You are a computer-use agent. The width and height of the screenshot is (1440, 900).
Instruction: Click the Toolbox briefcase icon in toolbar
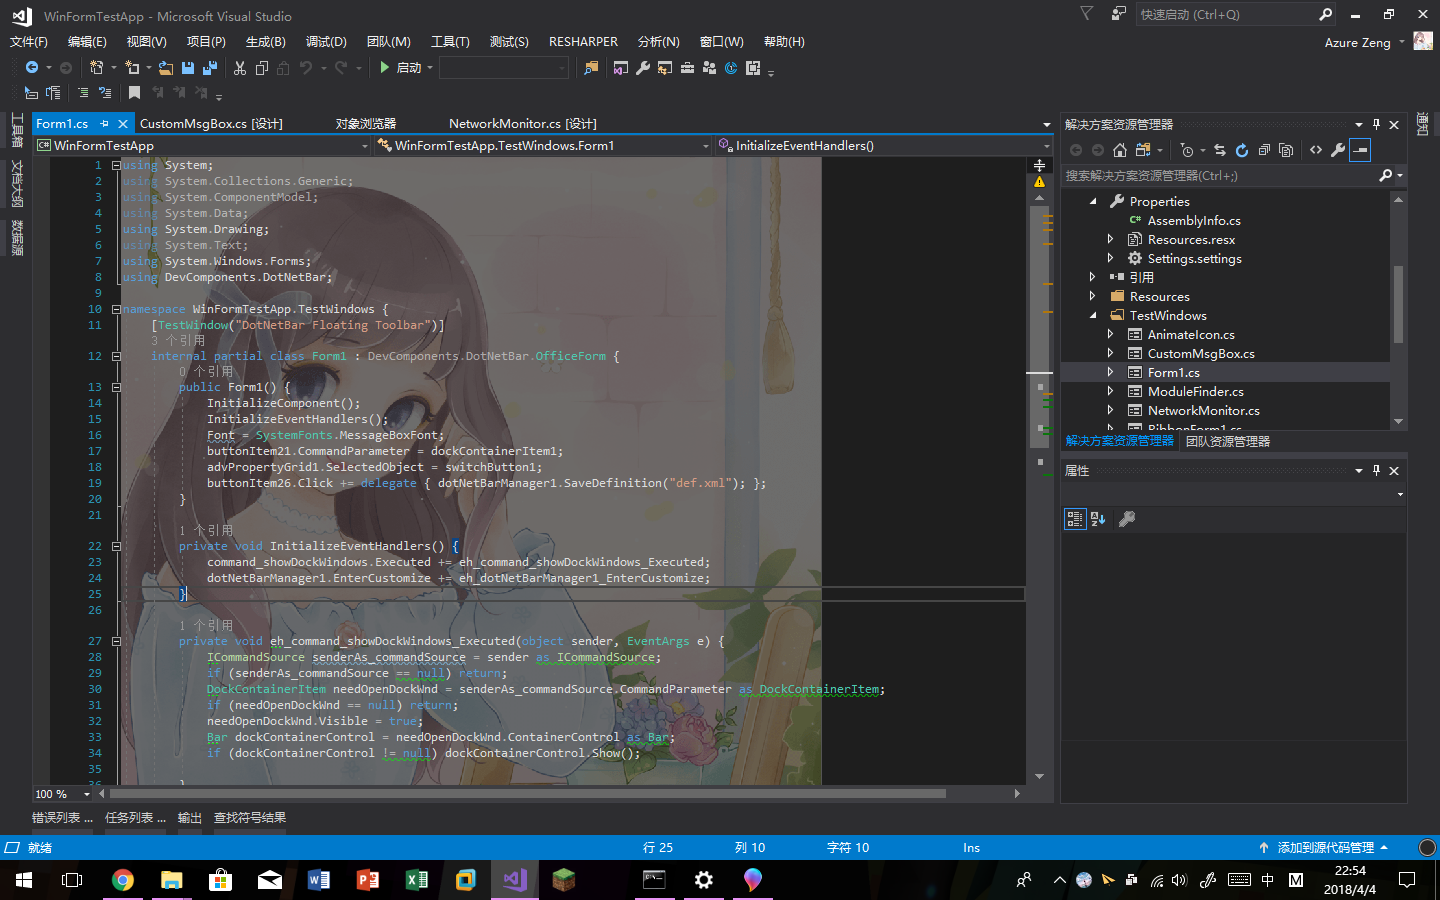tap(687, 68)
